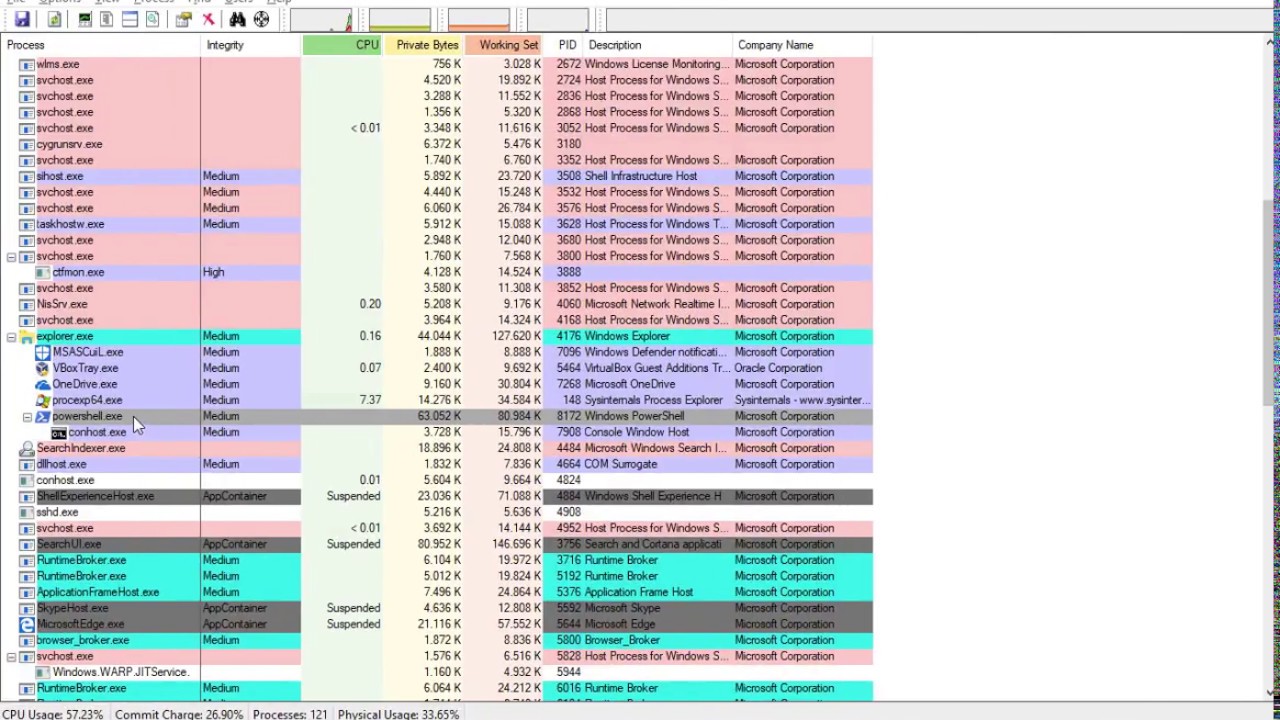The height and width of the screenshot is (720, 1280).
Task: Click the Save toolbar icon
Action: tap(21, 19)
